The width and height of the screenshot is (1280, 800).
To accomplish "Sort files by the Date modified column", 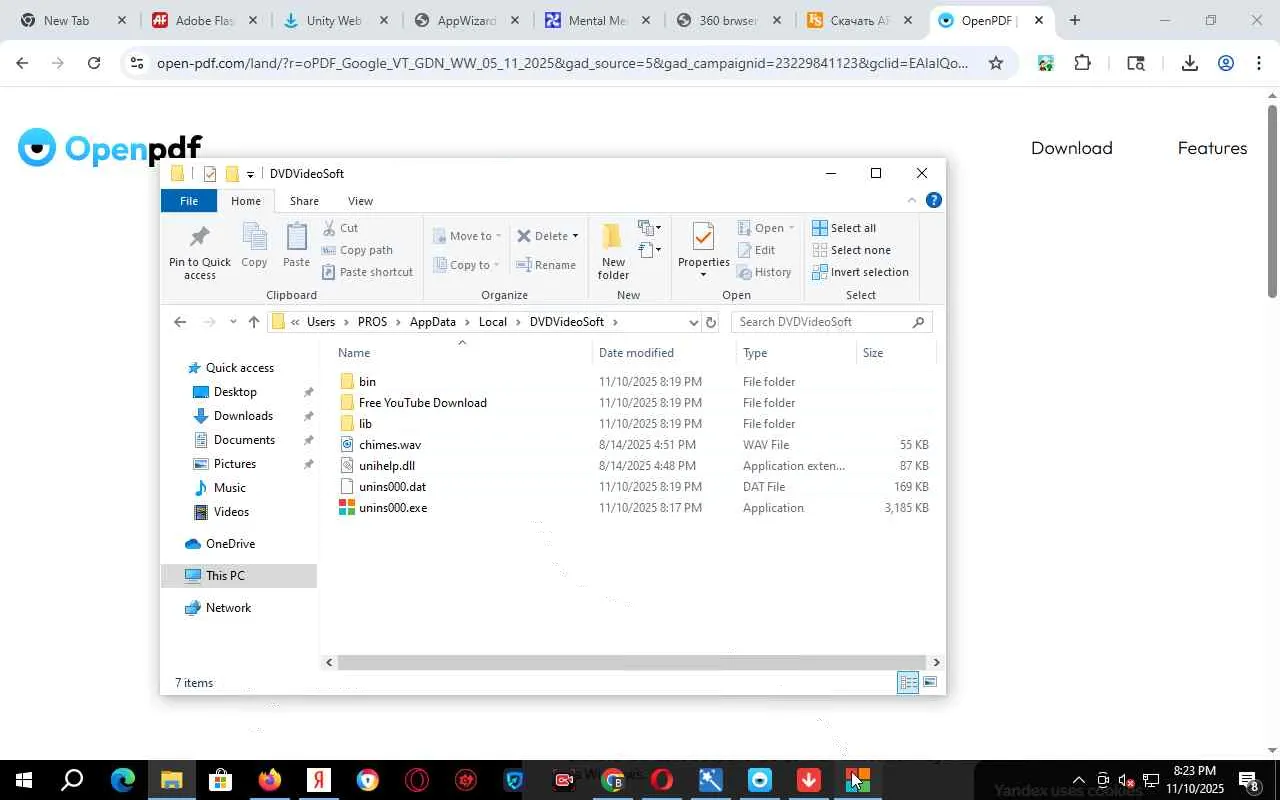I will click(665, 353).
